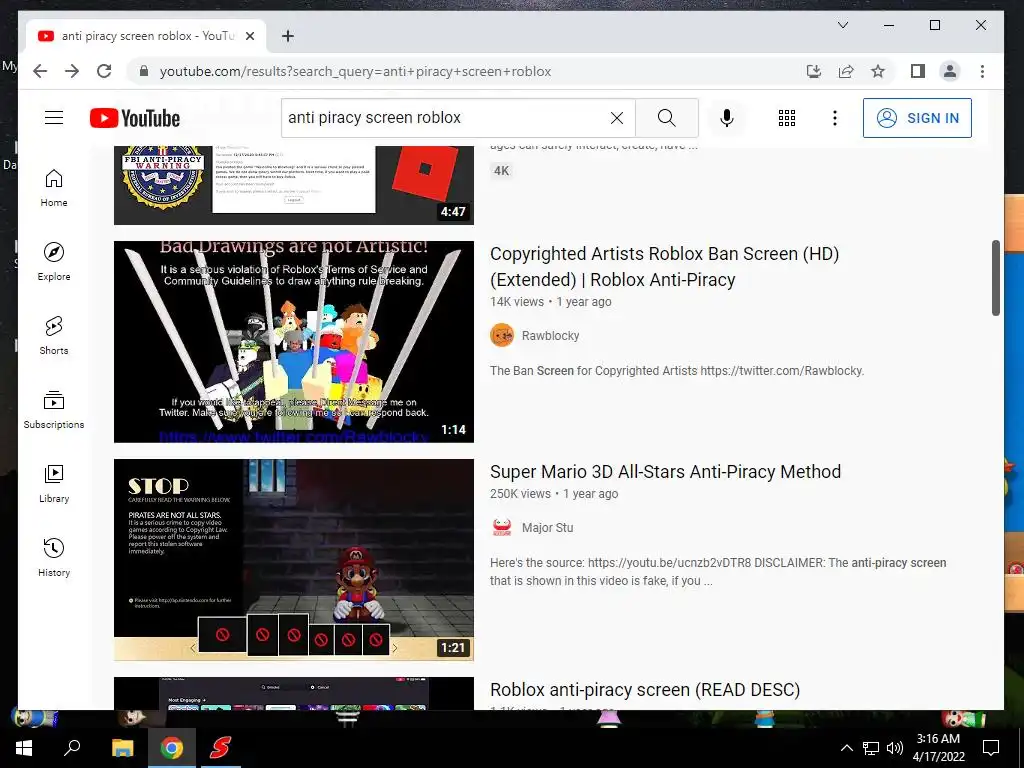Open Subscriptions in the sidebar
Image resolution: width=1024 pixels, height=768 pixels.
tap(54, 409)
